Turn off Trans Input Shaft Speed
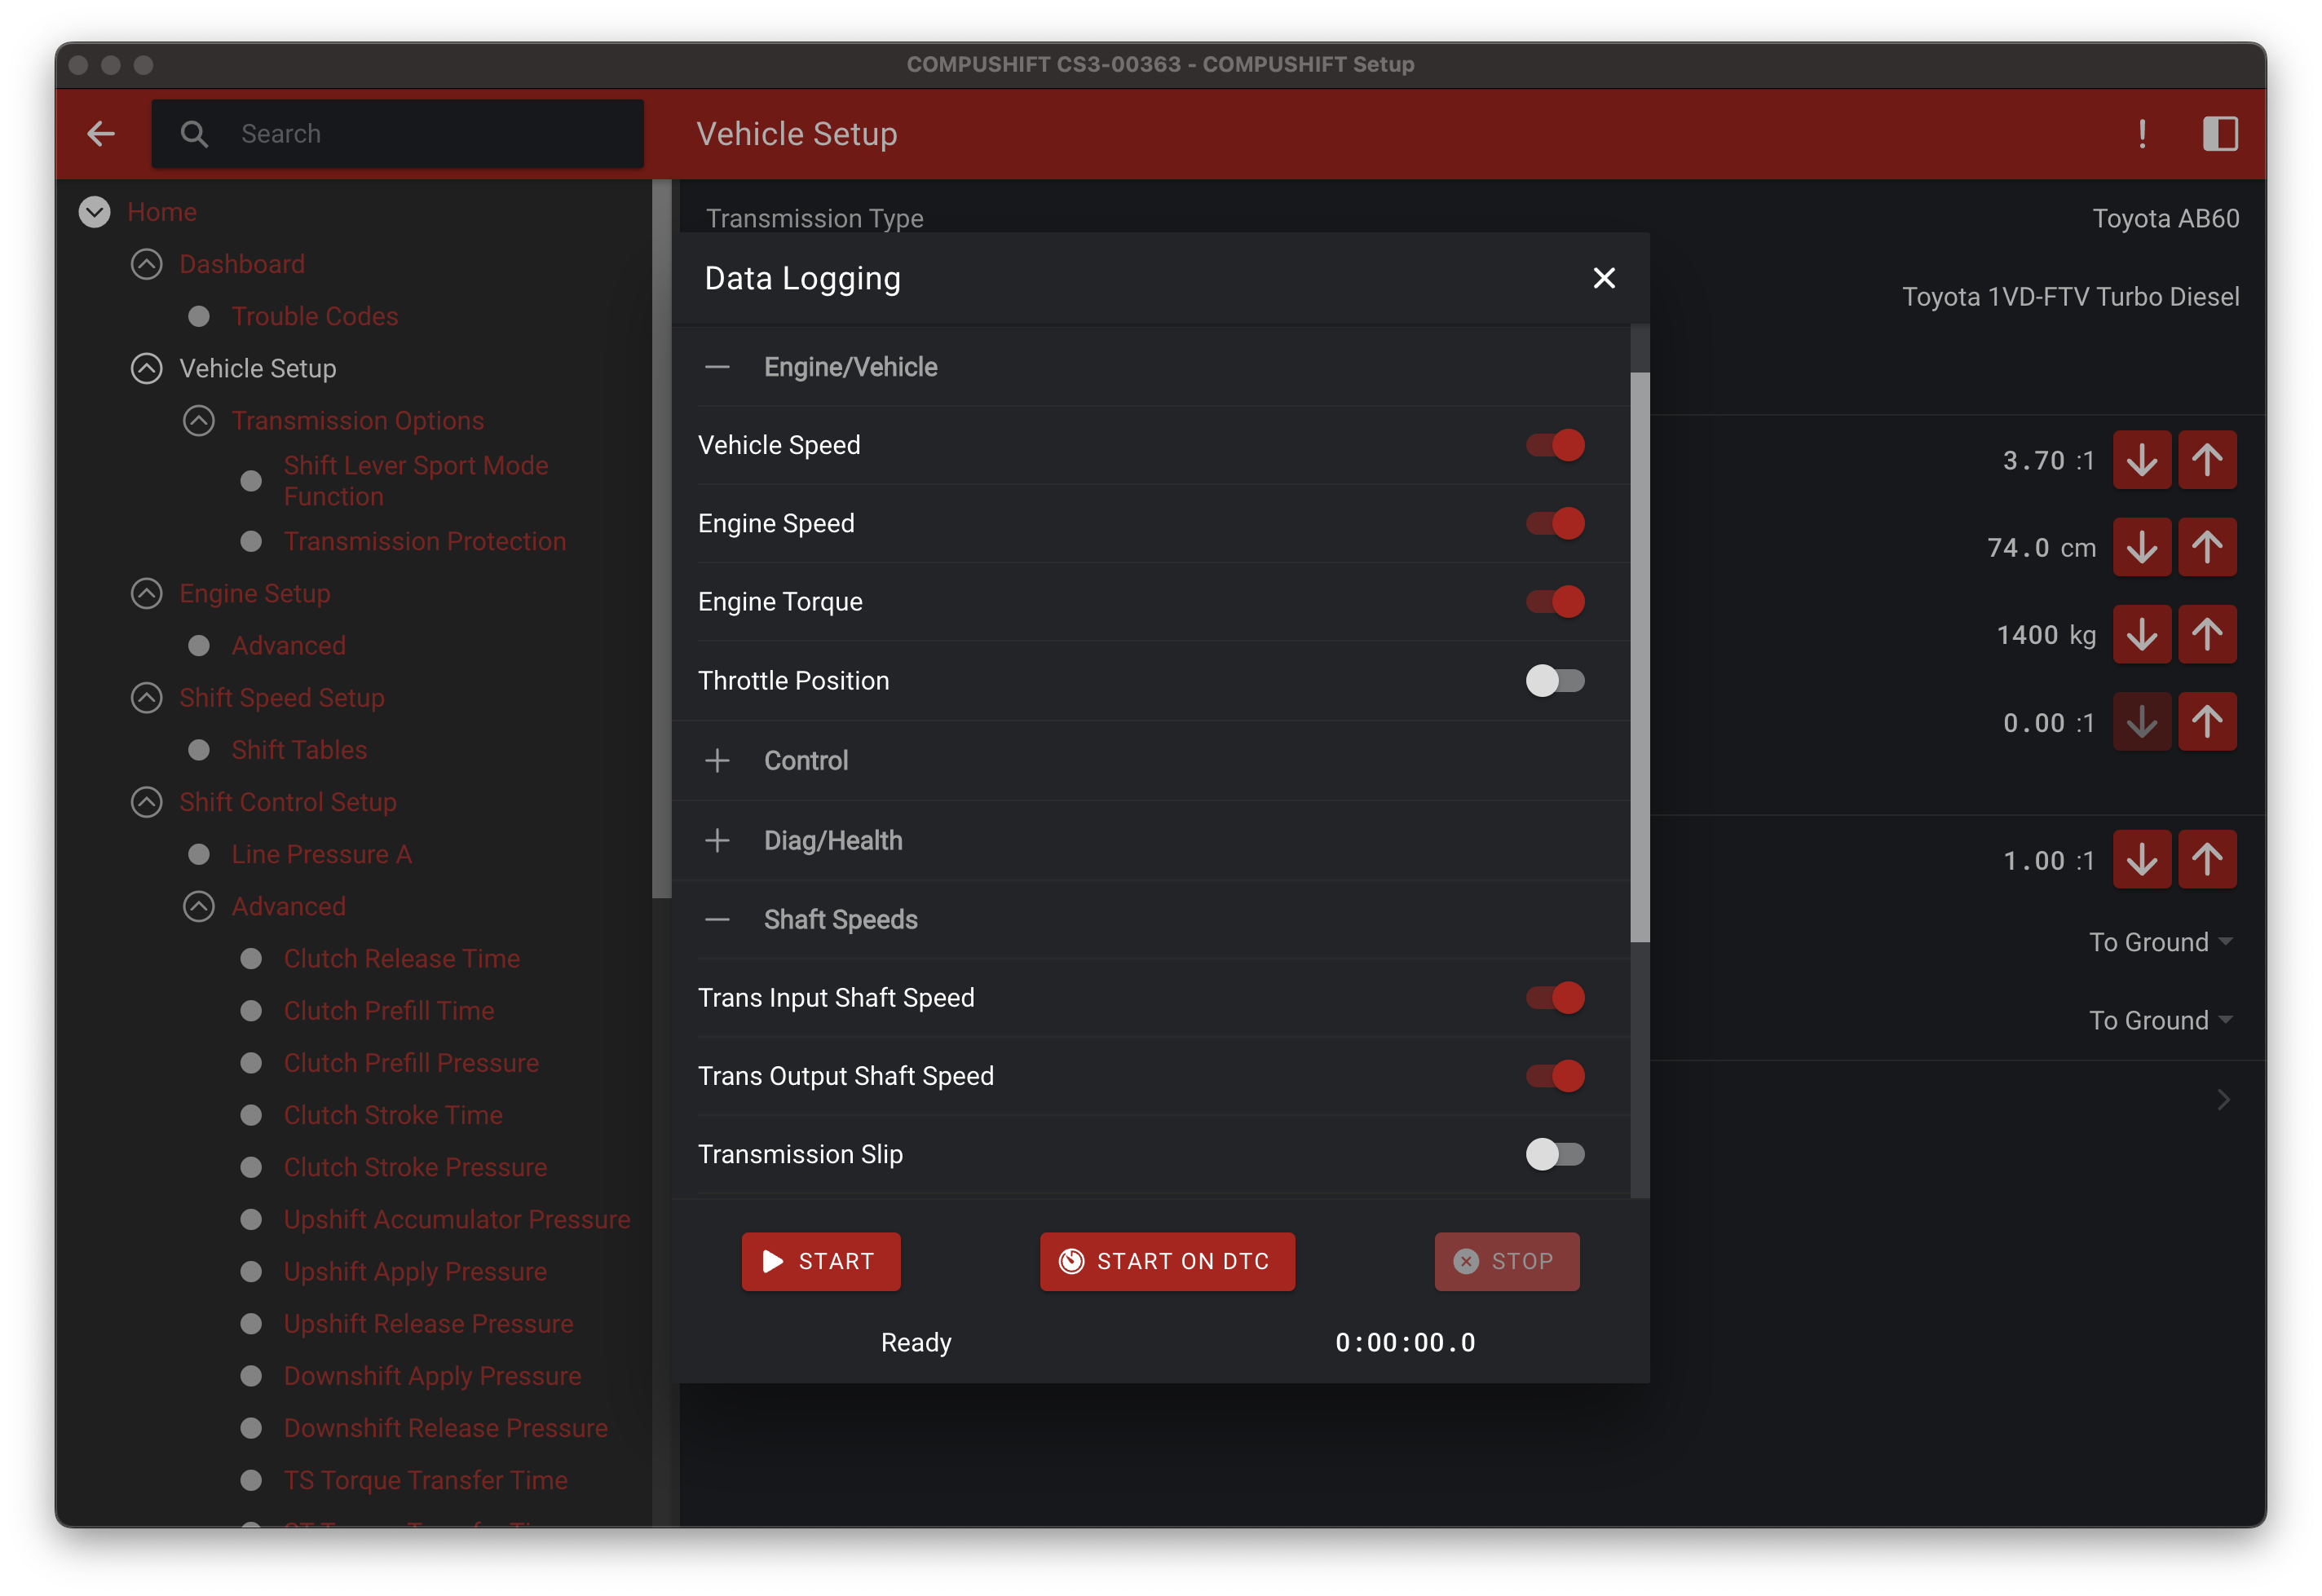 click(1554, 997)
